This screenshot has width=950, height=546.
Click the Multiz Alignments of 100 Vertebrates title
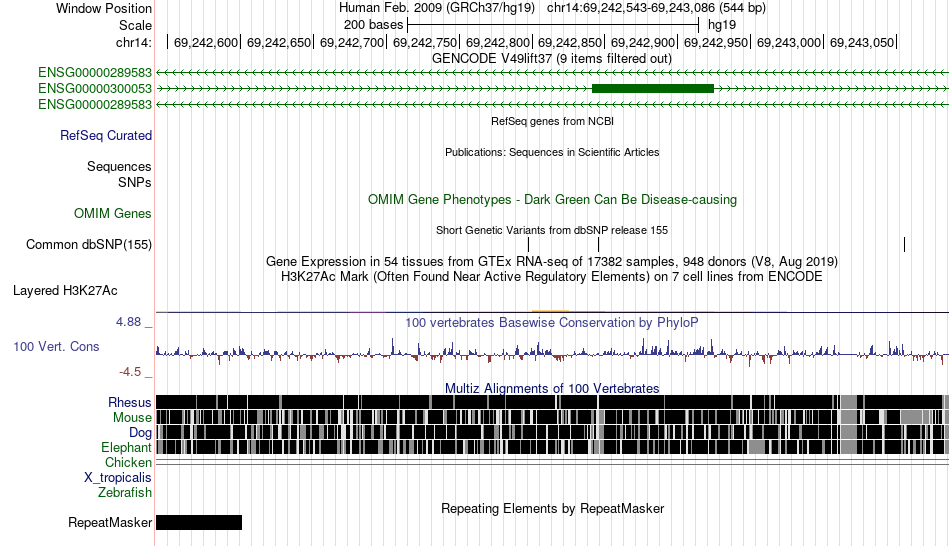(552, 388)
